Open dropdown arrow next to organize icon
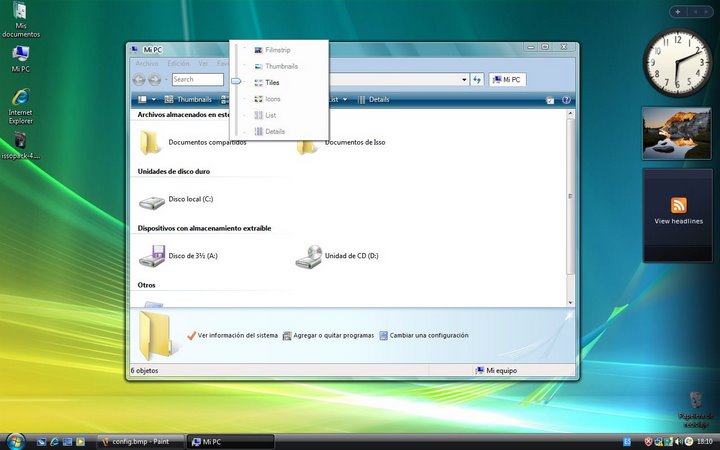 click(x=154, y=99)
